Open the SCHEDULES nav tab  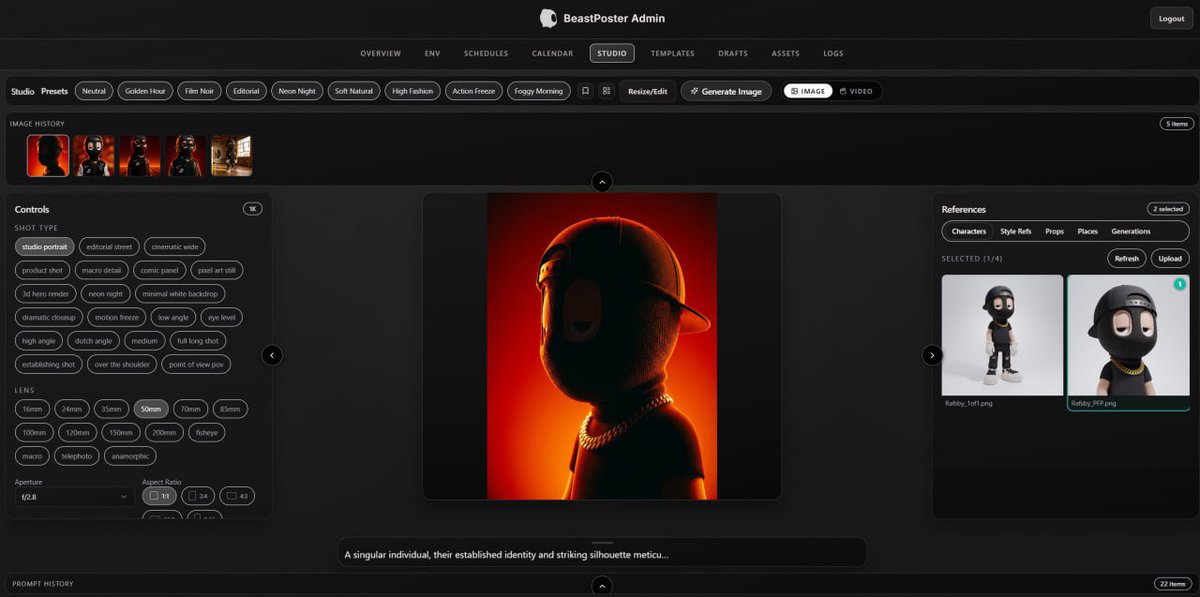click(x=486, y=53)
